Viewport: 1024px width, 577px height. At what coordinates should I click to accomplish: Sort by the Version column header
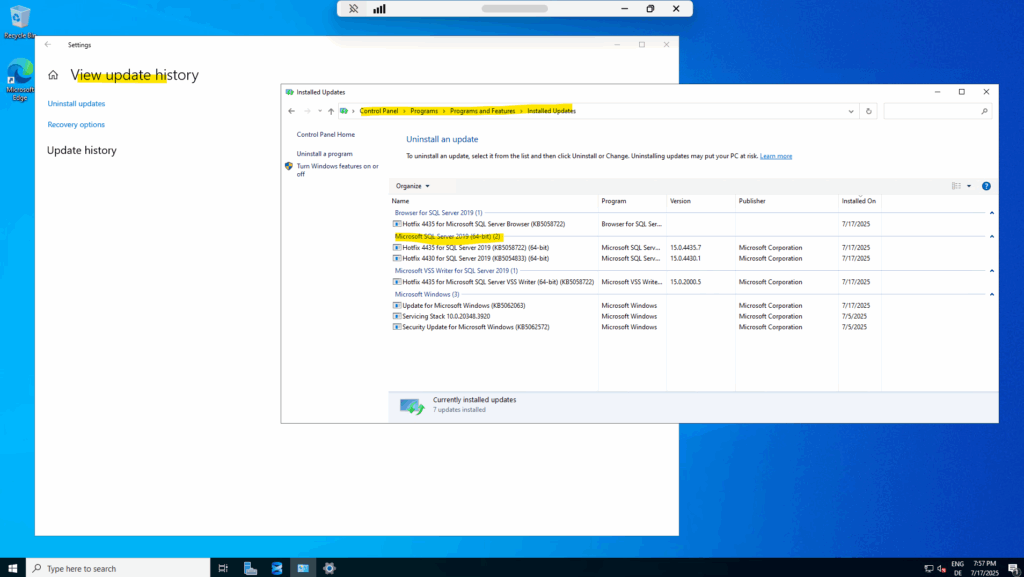pos(701,201)
